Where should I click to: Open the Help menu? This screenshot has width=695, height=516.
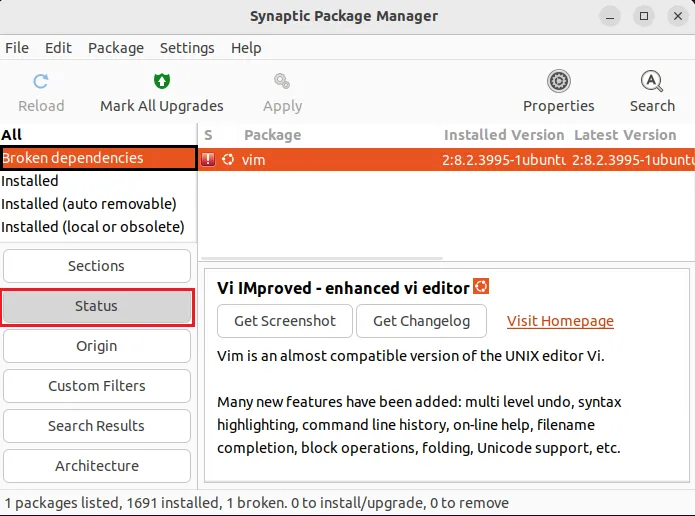[246, 47]
